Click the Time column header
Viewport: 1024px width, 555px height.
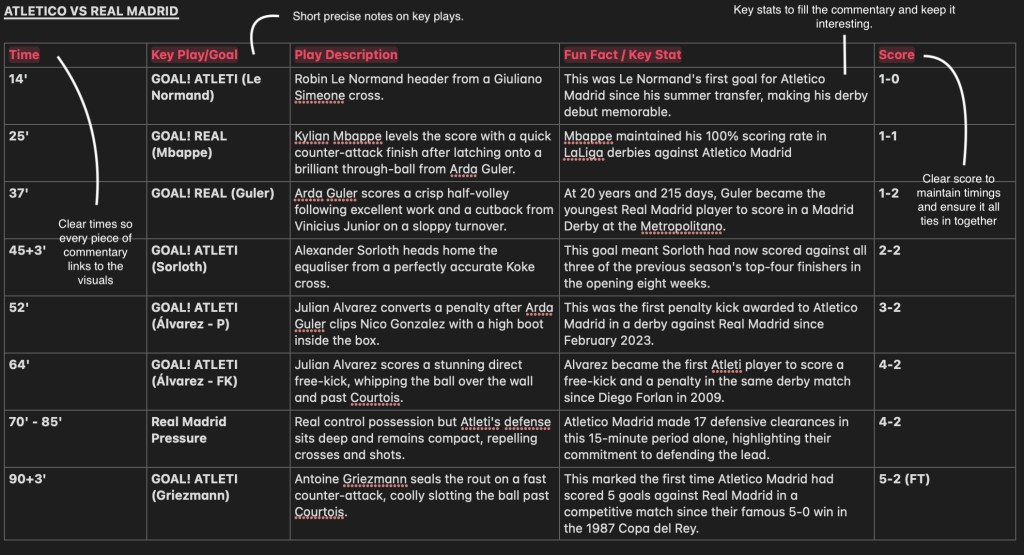24,54
